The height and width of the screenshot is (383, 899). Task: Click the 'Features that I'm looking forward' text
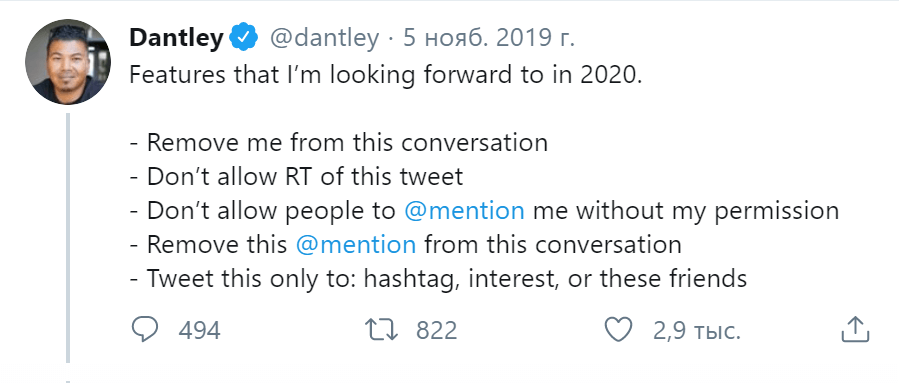300,75
